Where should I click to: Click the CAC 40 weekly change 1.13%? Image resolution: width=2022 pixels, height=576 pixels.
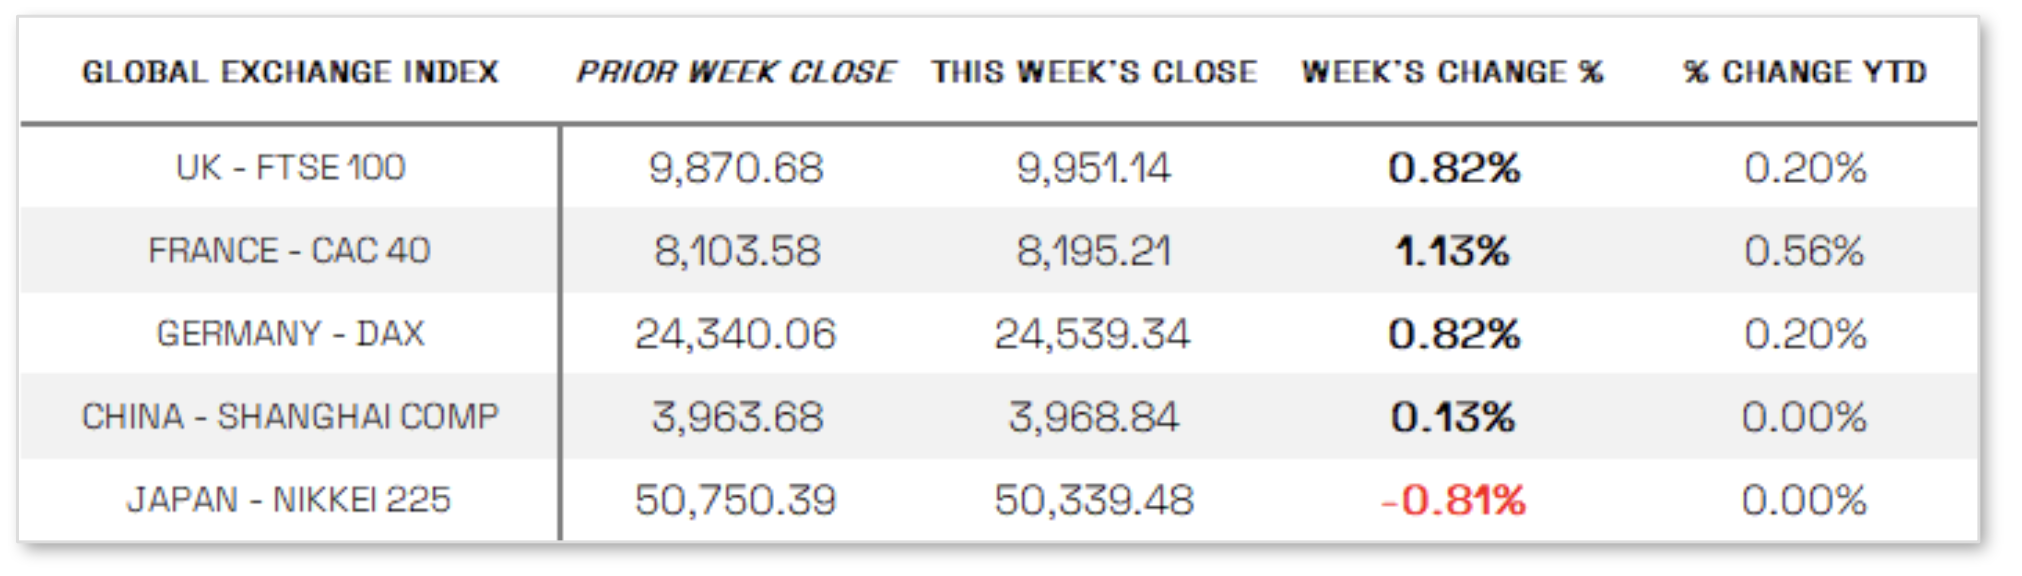1453,251
